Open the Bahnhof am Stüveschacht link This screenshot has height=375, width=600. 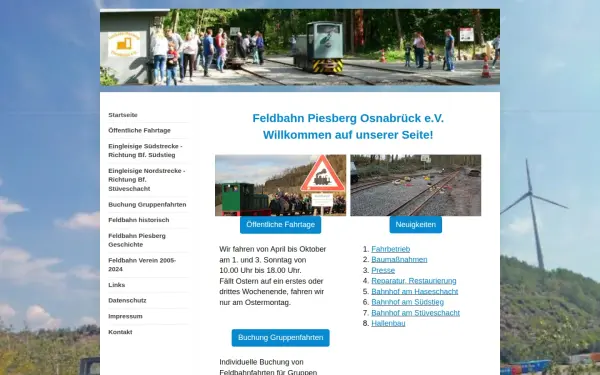tap(416, 313)
